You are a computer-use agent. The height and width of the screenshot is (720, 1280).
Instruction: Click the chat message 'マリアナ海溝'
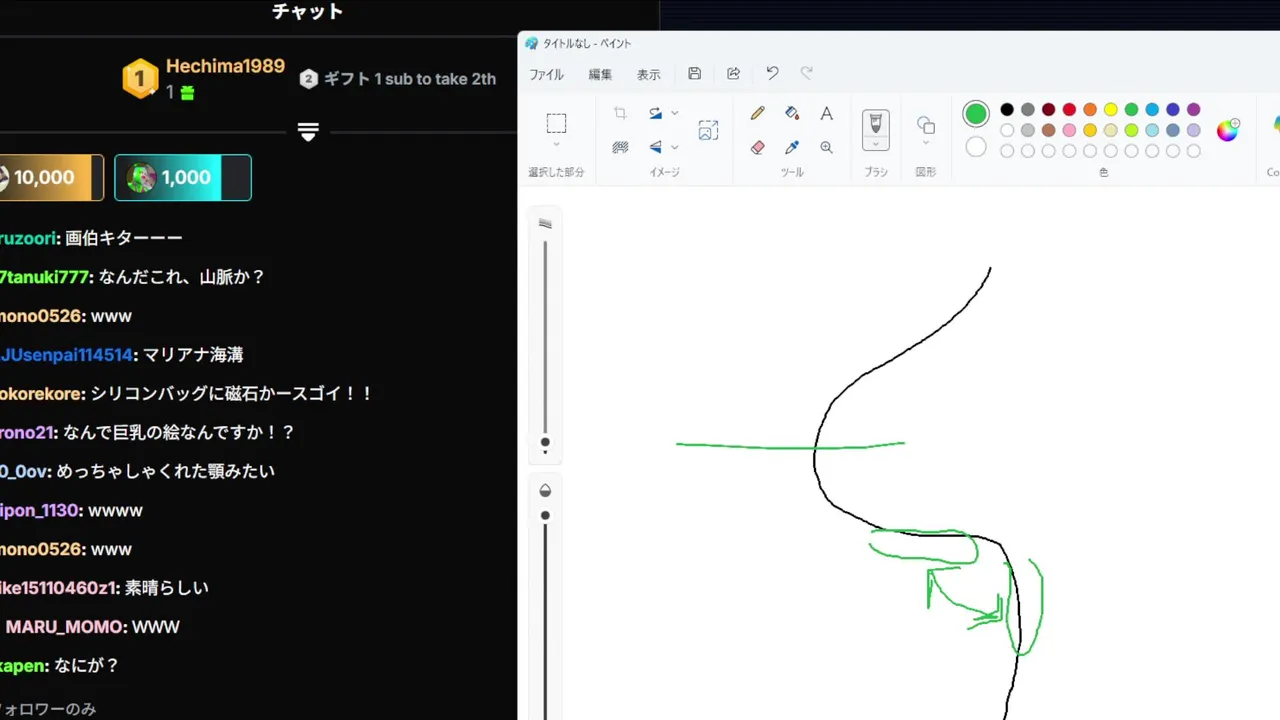(193, 355)
